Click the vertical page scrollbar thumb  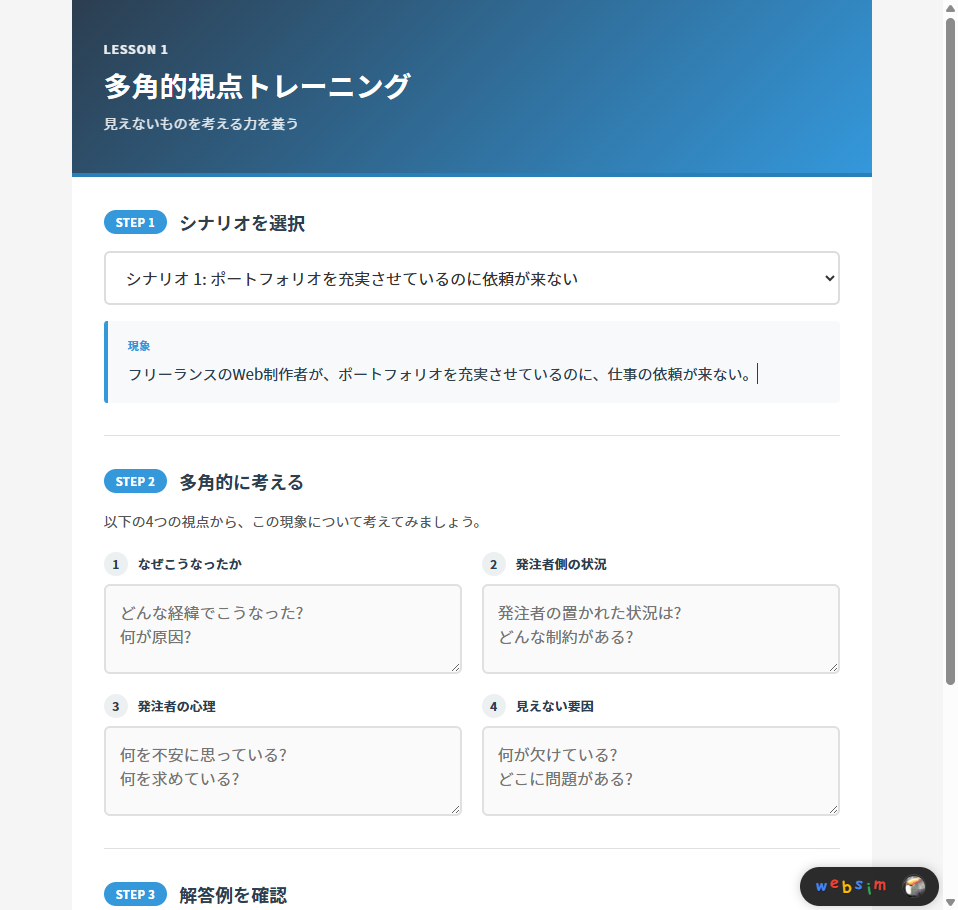(950, 350)
